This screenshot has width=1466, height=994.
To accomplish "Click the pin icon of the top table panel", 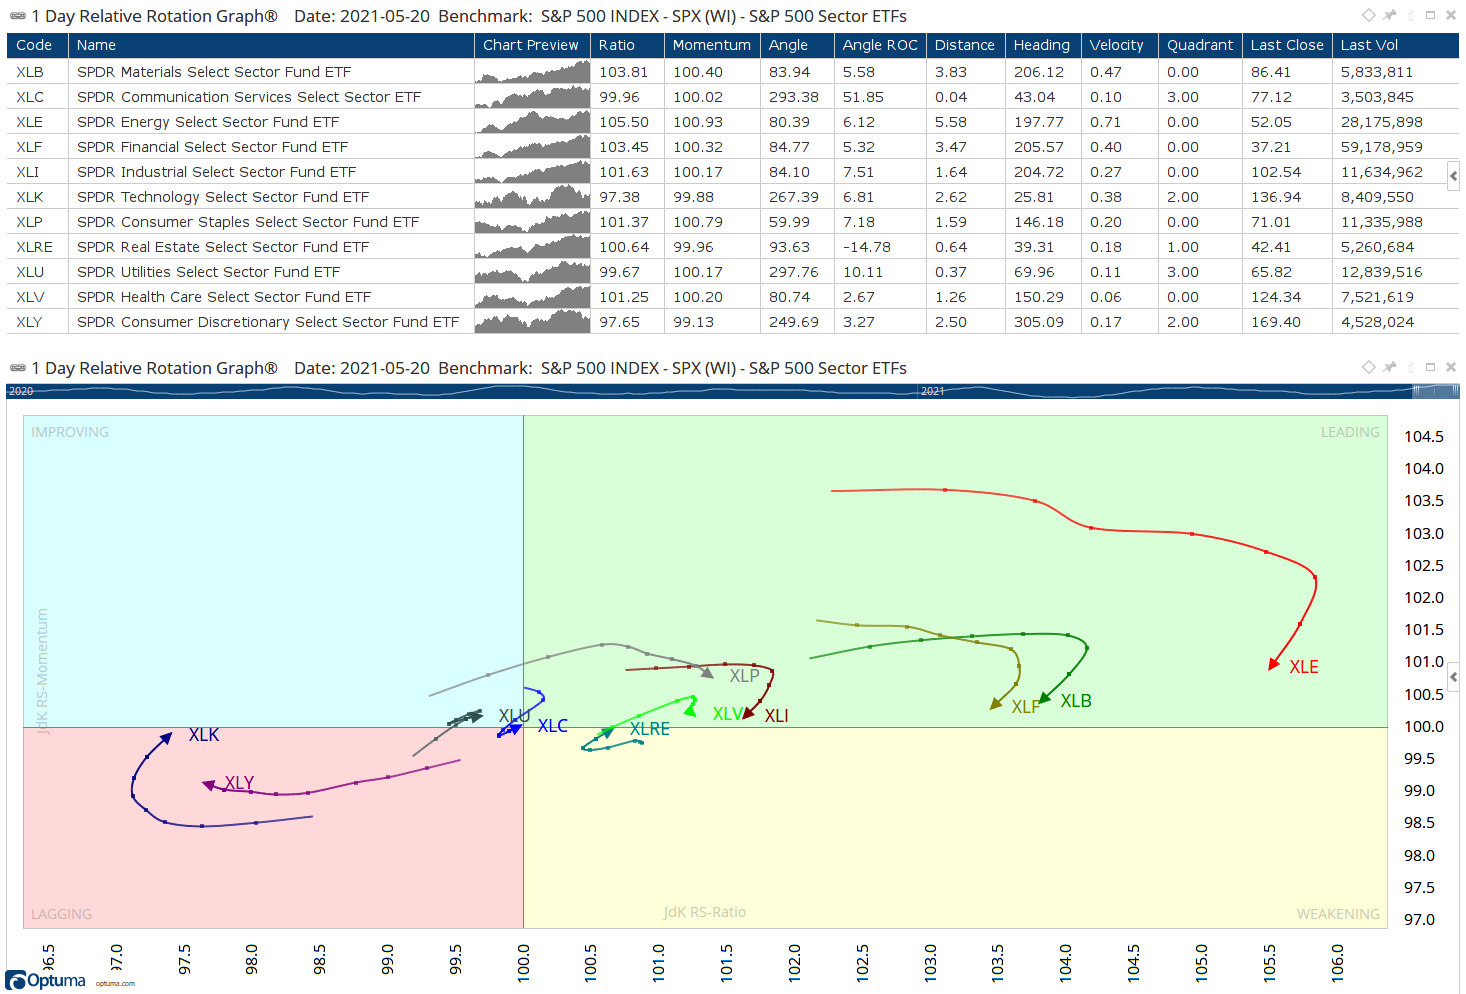I will click(1390, 15).
